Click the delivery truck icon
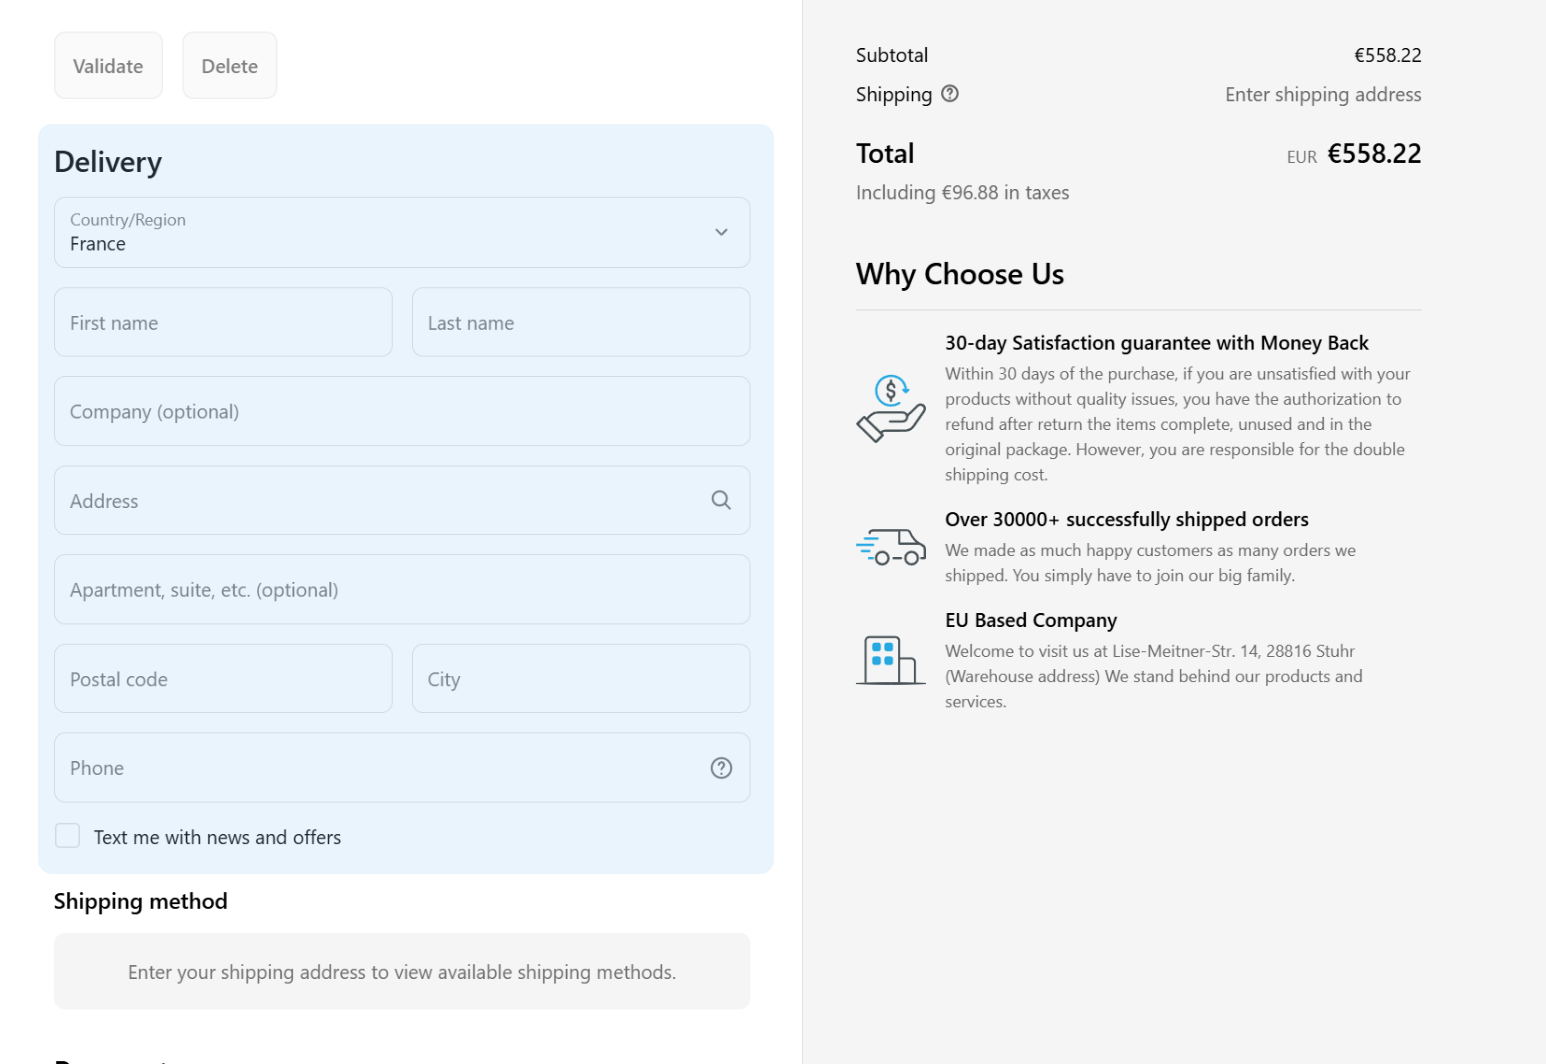1546x1064 pixels. pyautogui.click(x=890, y=547)
